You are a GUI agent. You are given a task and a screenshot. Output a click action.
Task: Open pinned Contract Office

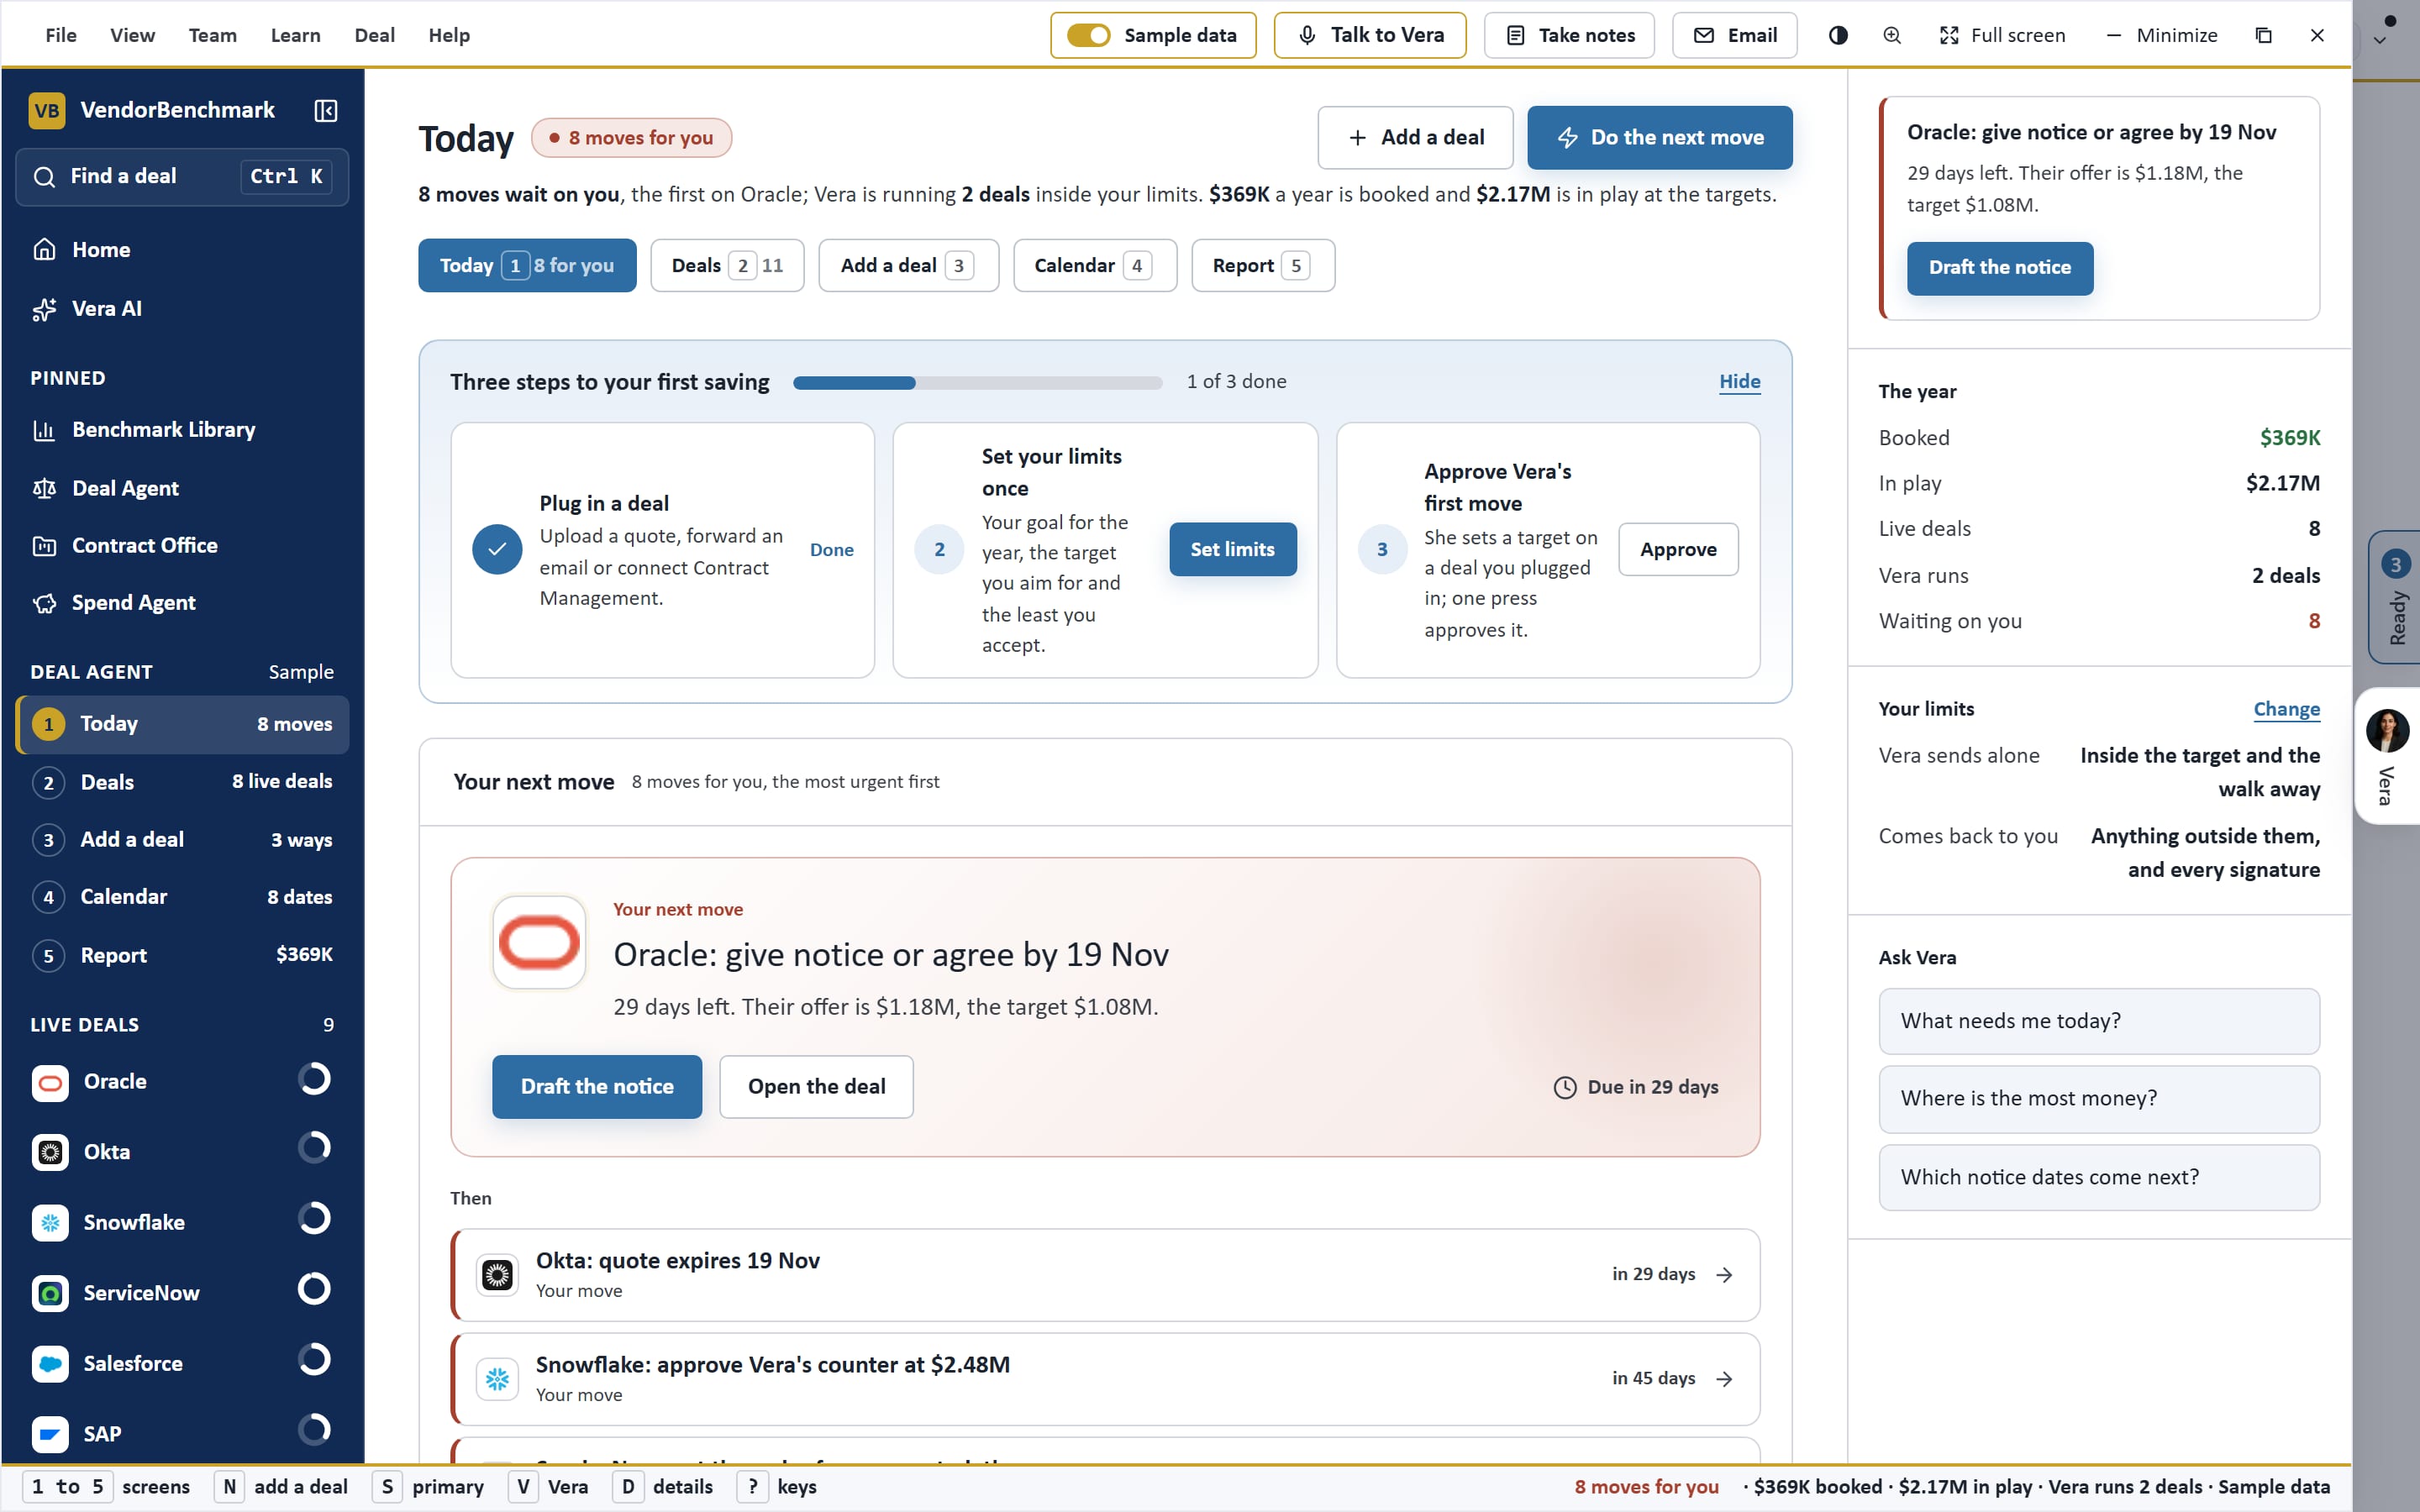[182, 545]
